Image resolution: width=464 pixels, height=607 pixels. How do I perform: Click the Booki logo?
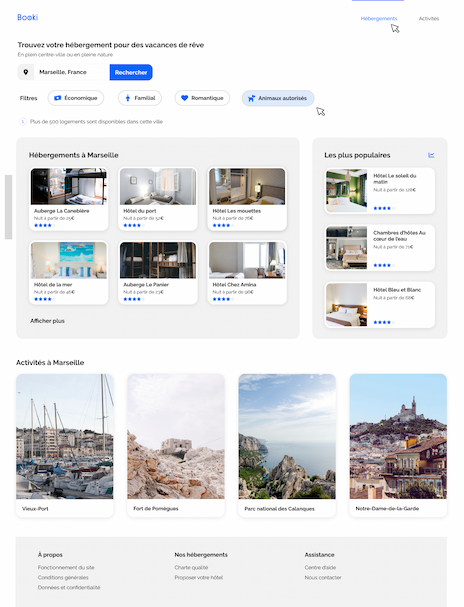click(27, 17)
